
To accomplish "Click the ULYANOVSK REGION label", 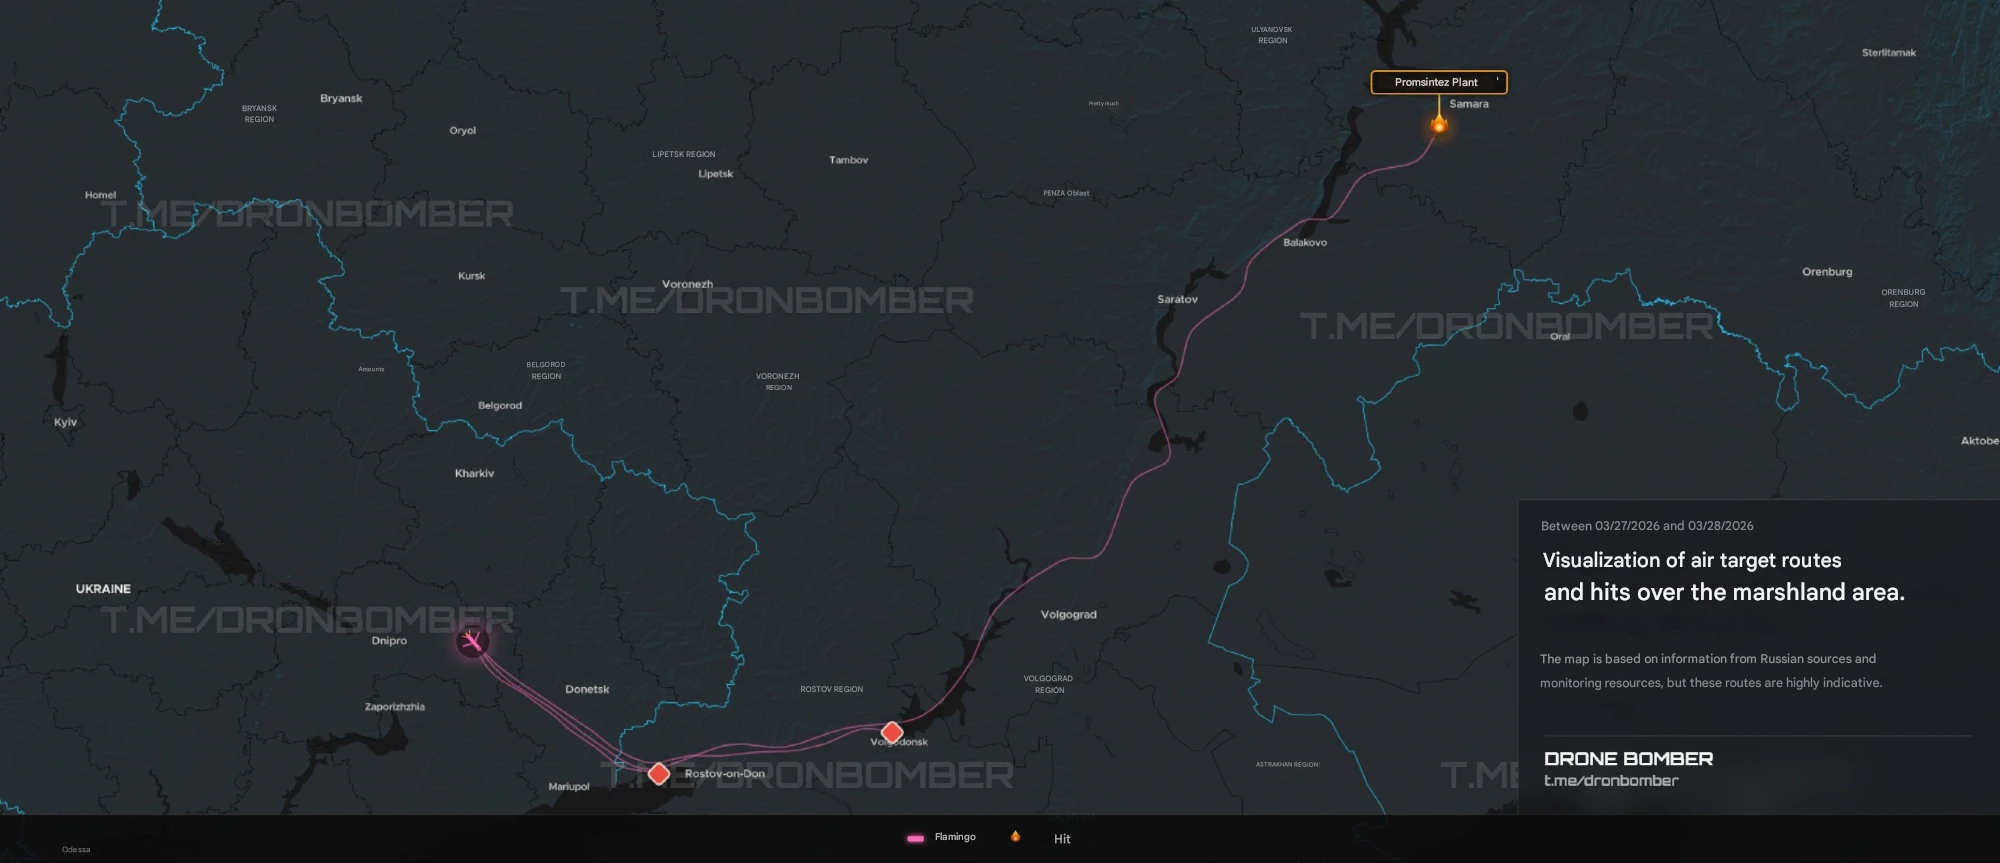I will pos(1272,35).
